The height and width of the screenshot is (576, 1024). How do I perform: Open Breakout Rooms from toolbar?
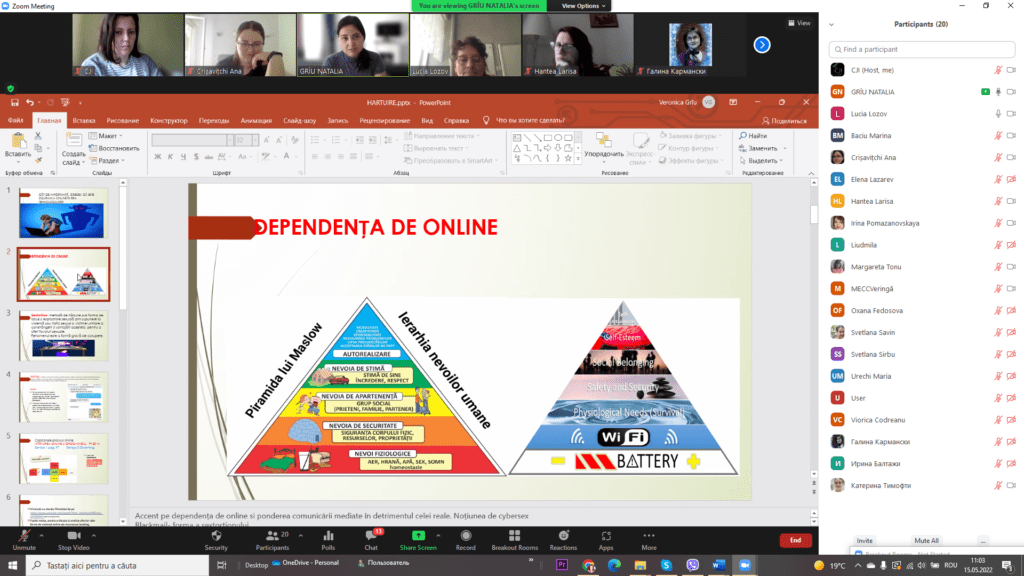coord(514,536)
